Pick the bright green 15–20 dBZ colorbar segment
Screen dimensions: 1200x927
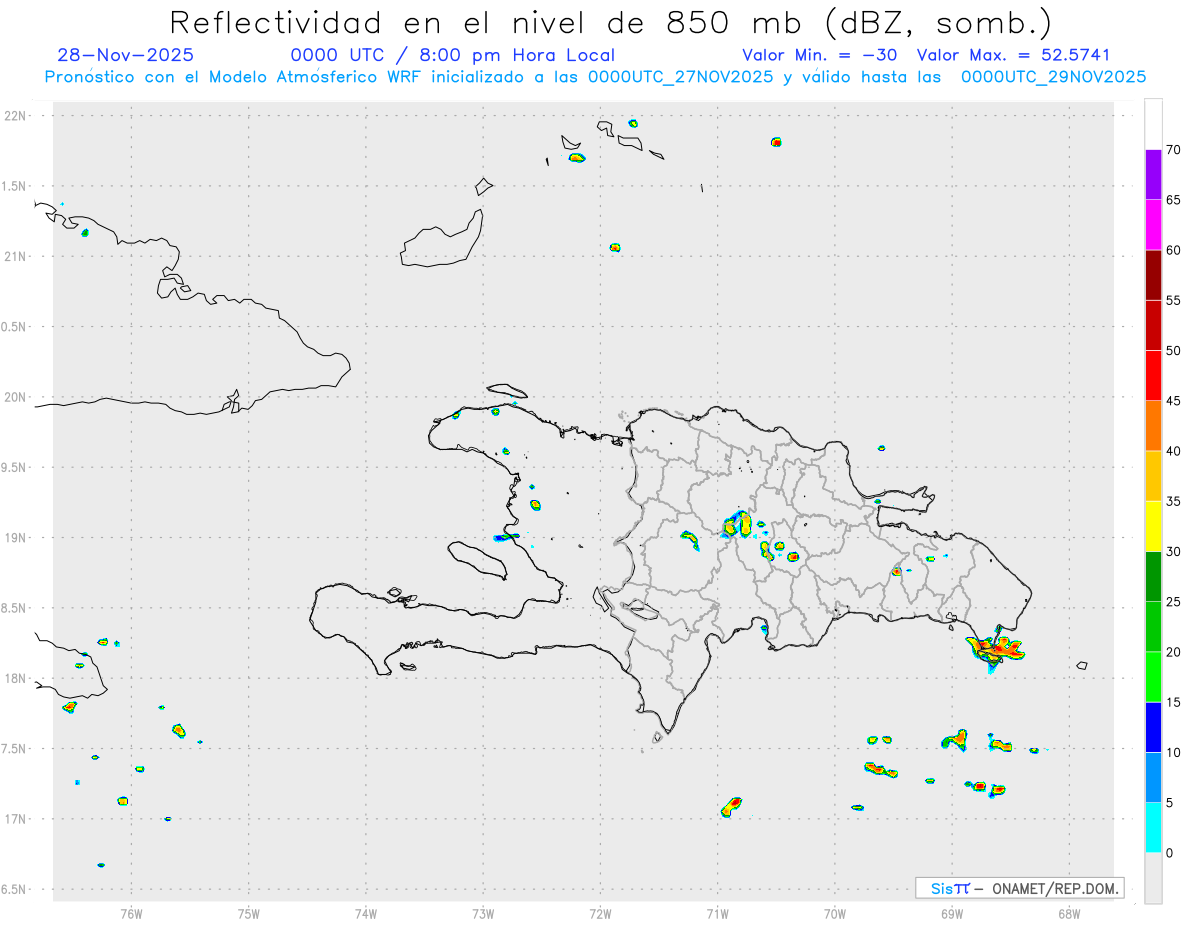[1153, 677]
